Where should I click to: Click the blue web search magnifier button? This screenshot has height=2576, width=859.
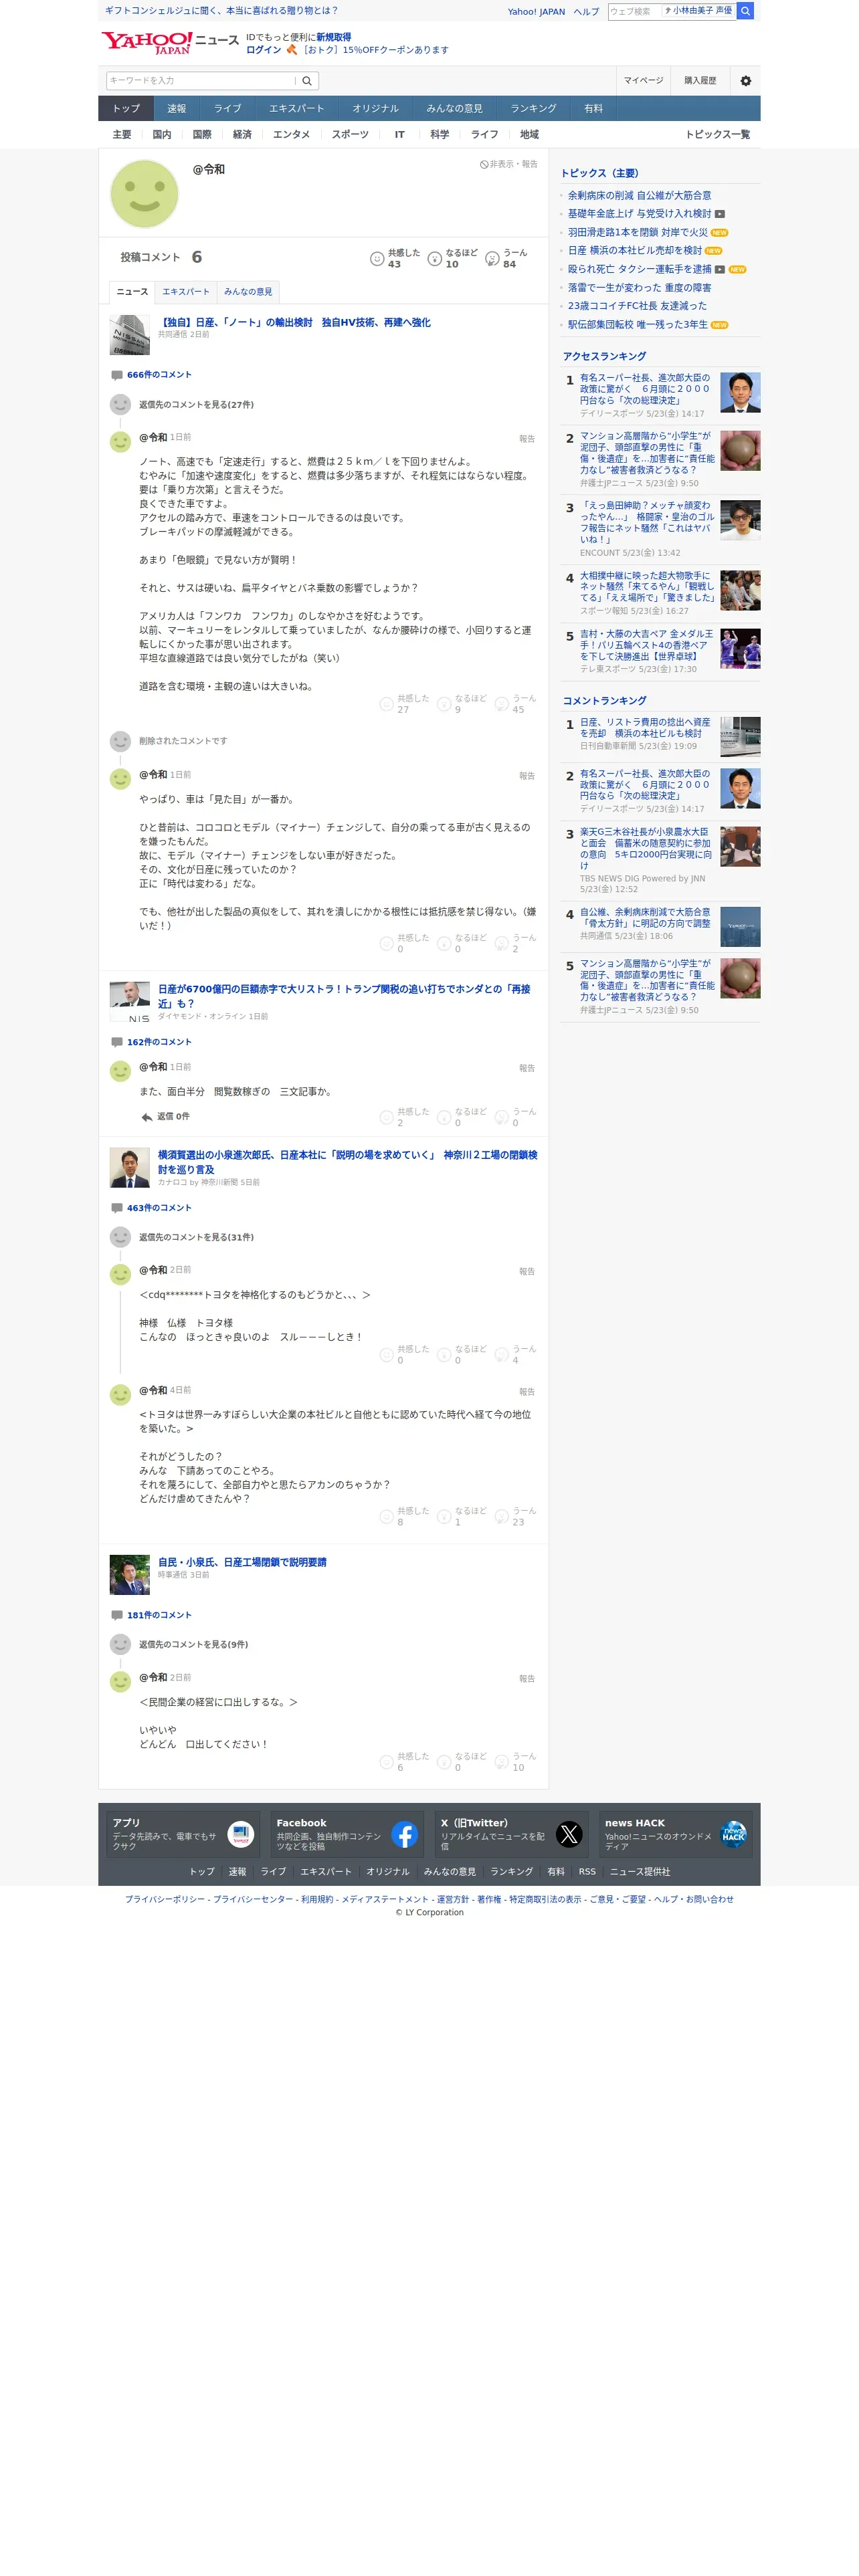point(745,11)
